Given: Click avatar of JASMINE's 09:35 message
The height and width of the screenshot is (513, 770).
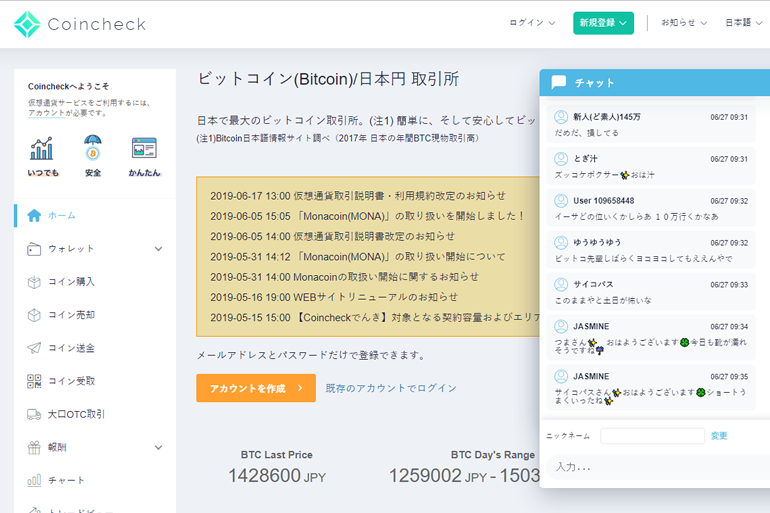Looking at the screenshot, I should point(561,377).
